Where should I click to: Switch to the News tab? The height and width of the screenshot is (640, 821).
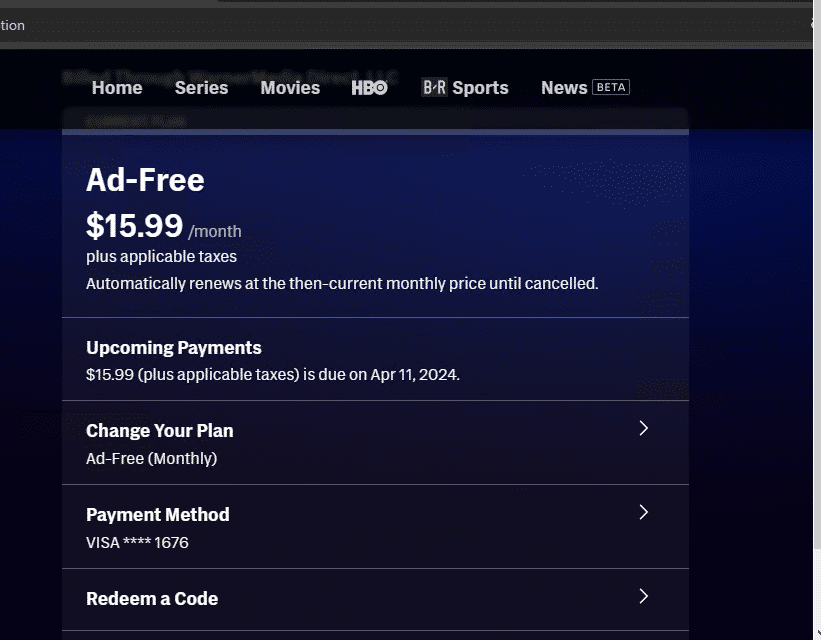pos(564,88)
